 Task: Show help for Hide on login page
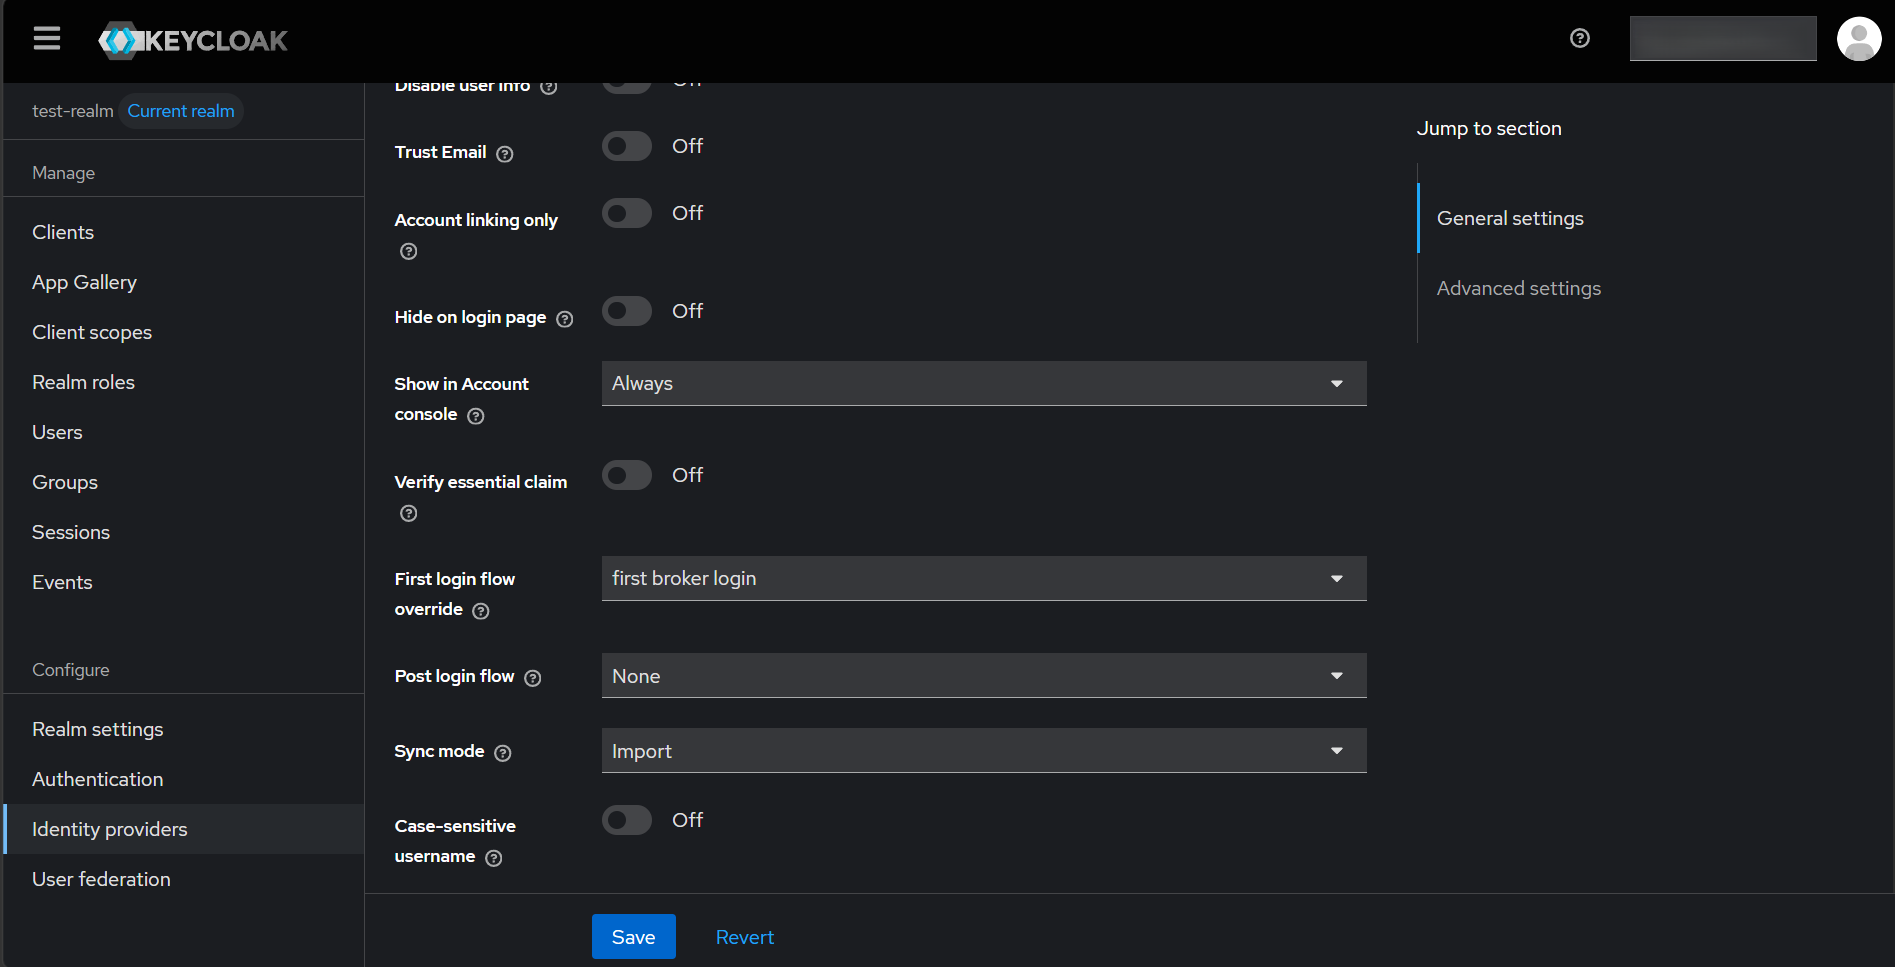click(565, 319)
